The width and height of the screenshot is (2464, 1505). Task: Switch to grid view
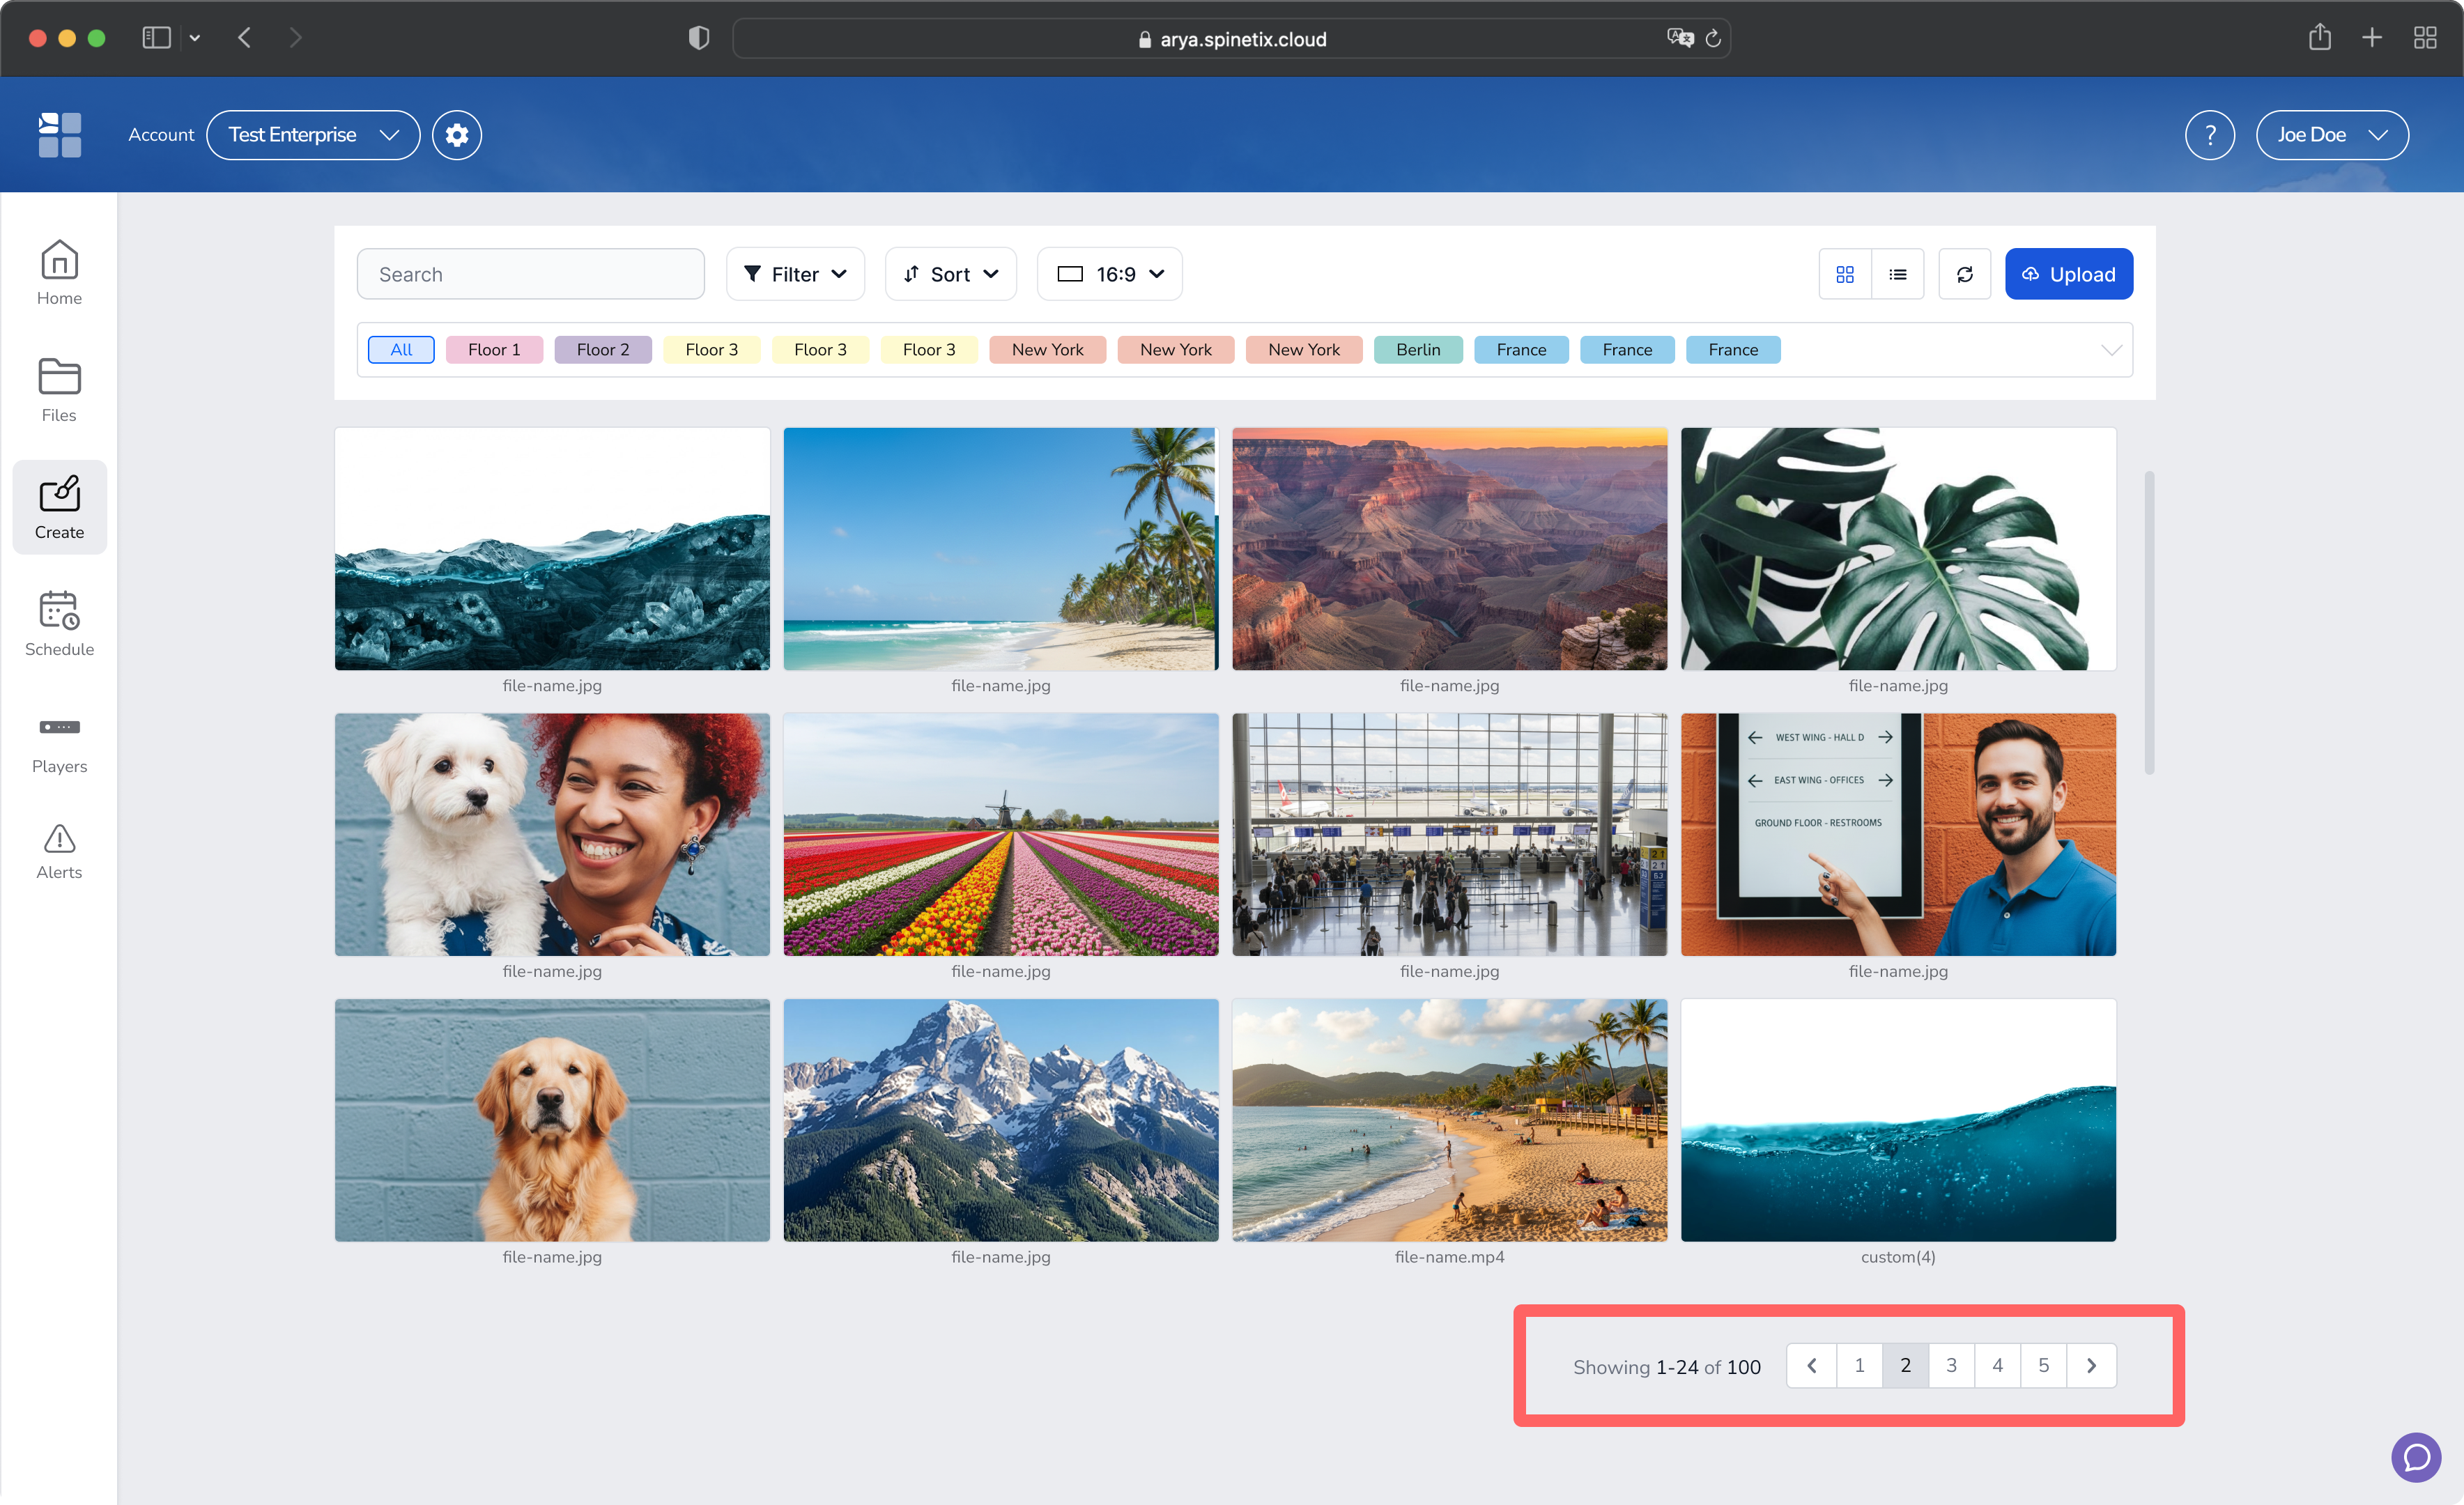[1845, 274]
